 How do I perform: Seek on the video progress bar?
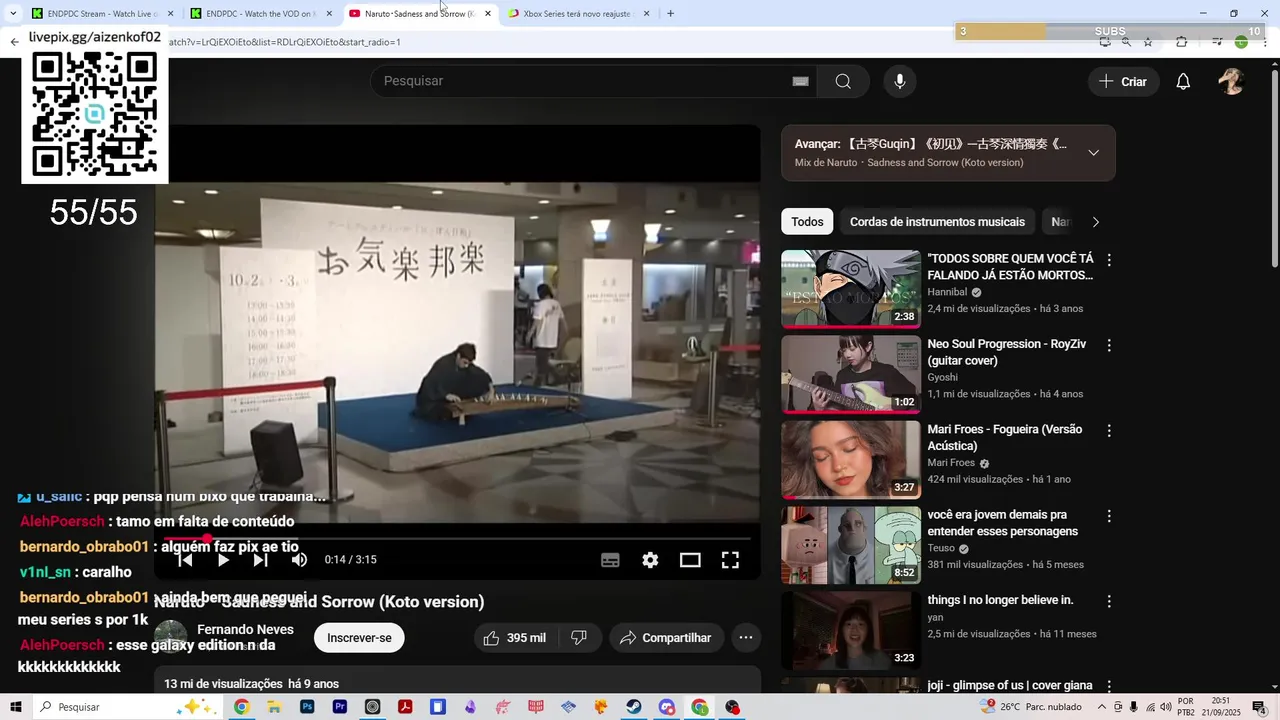pos(457,539)
